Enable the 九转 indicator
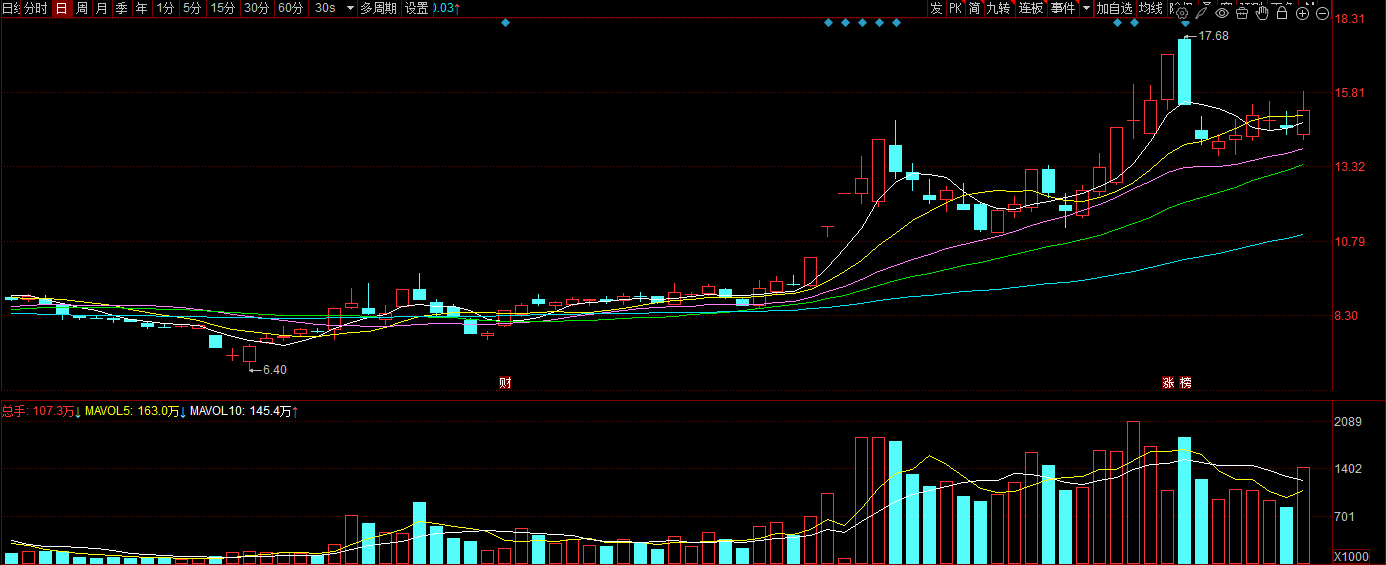This screenshot has width=1386, height=565. point(999,8)
